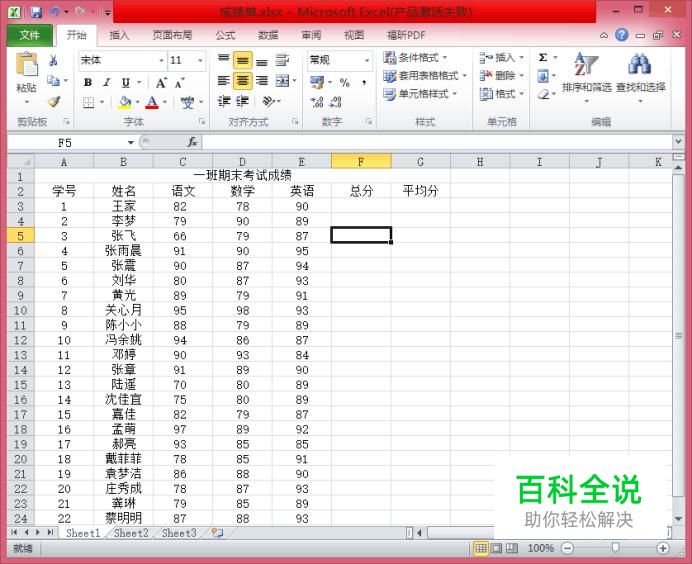The image size is (692, 564).
Task: Open Sort and Filter icon
Action: click(586, 64)
